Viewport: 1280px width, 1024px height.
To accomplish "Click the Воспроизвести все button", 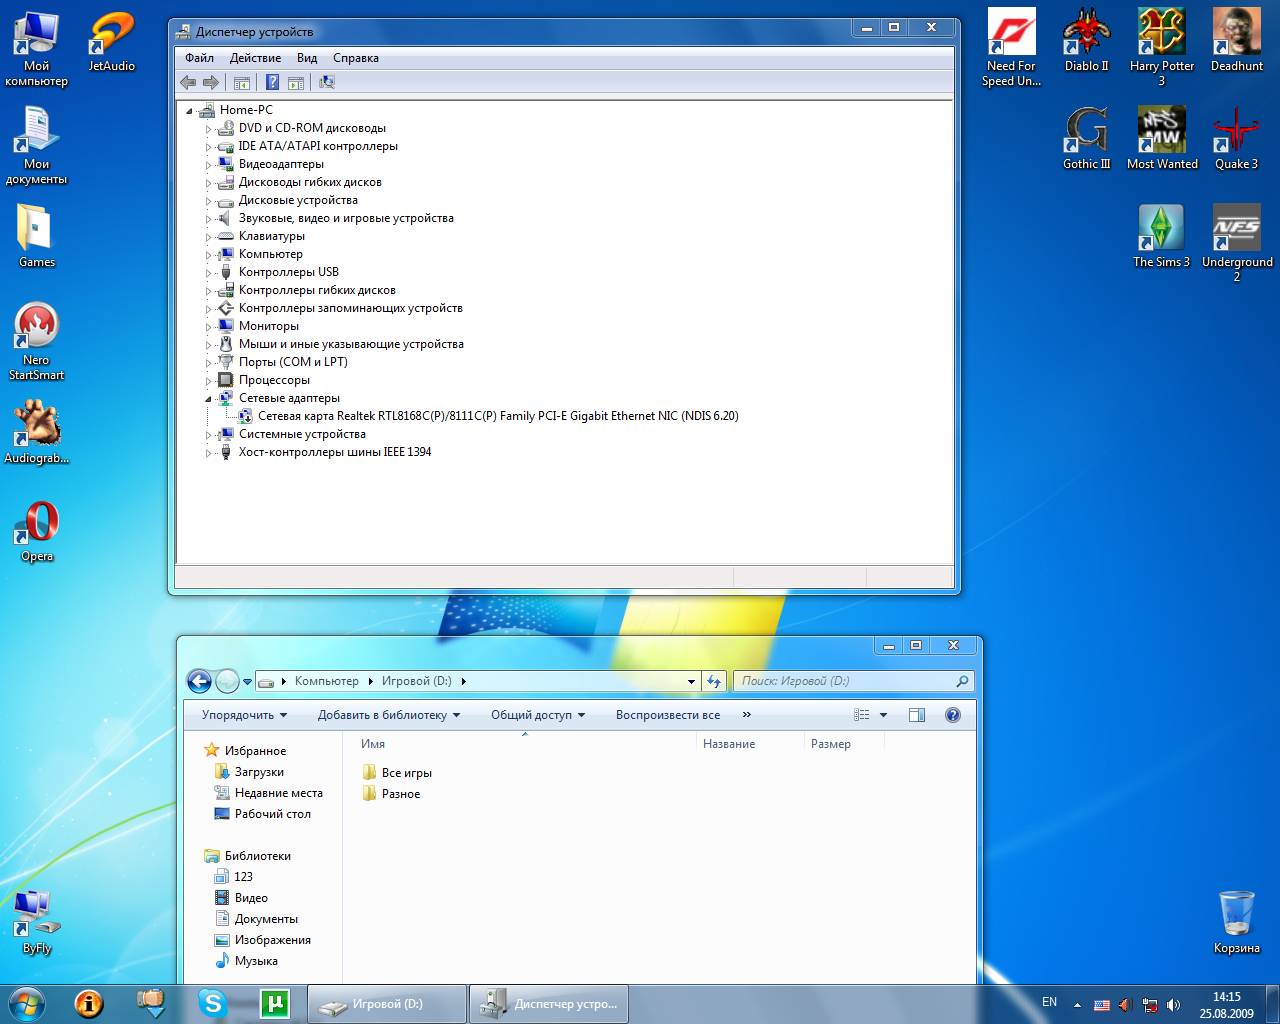I will 667,715.
